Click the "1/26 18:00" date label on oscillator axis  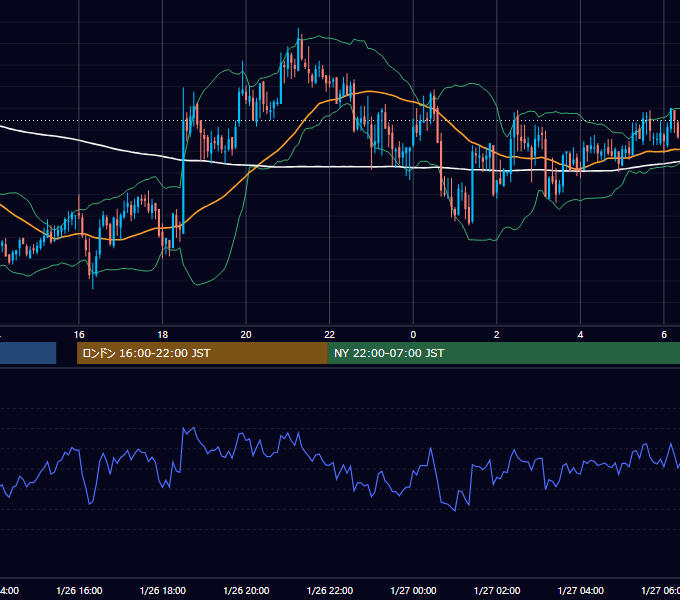(x=163, y=590)
